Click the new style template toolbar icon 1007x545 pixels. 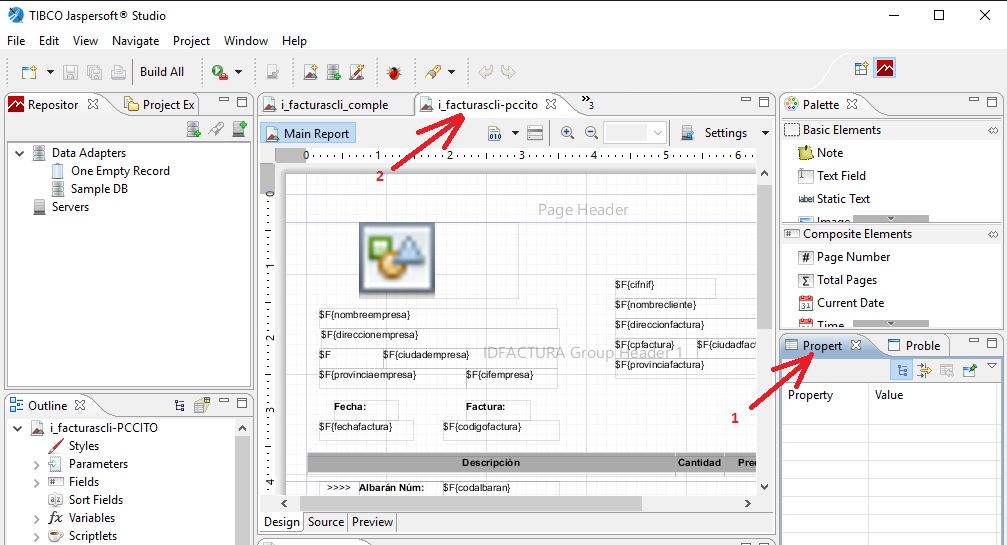(x=357, y=72)
